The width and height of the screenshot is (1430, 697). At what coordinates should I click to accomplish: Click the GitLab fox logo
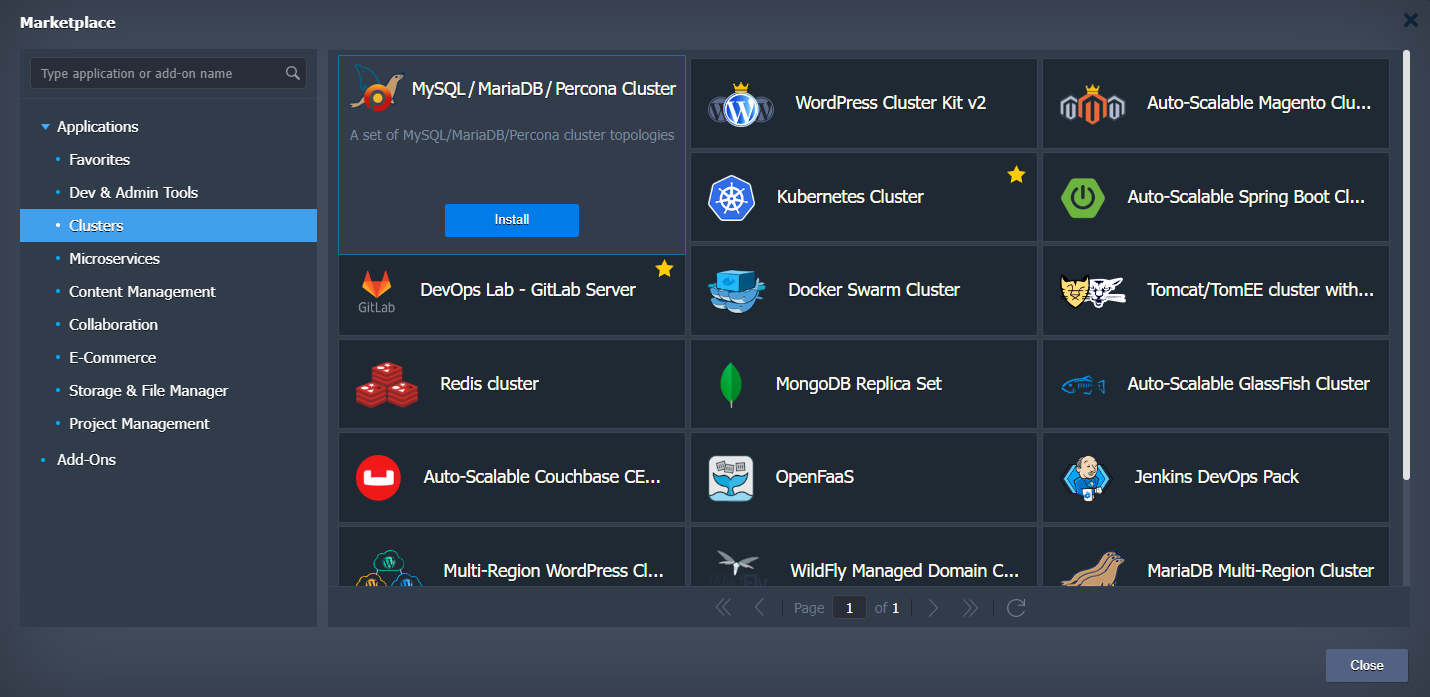pyautogui.click(x=377, y=283)
